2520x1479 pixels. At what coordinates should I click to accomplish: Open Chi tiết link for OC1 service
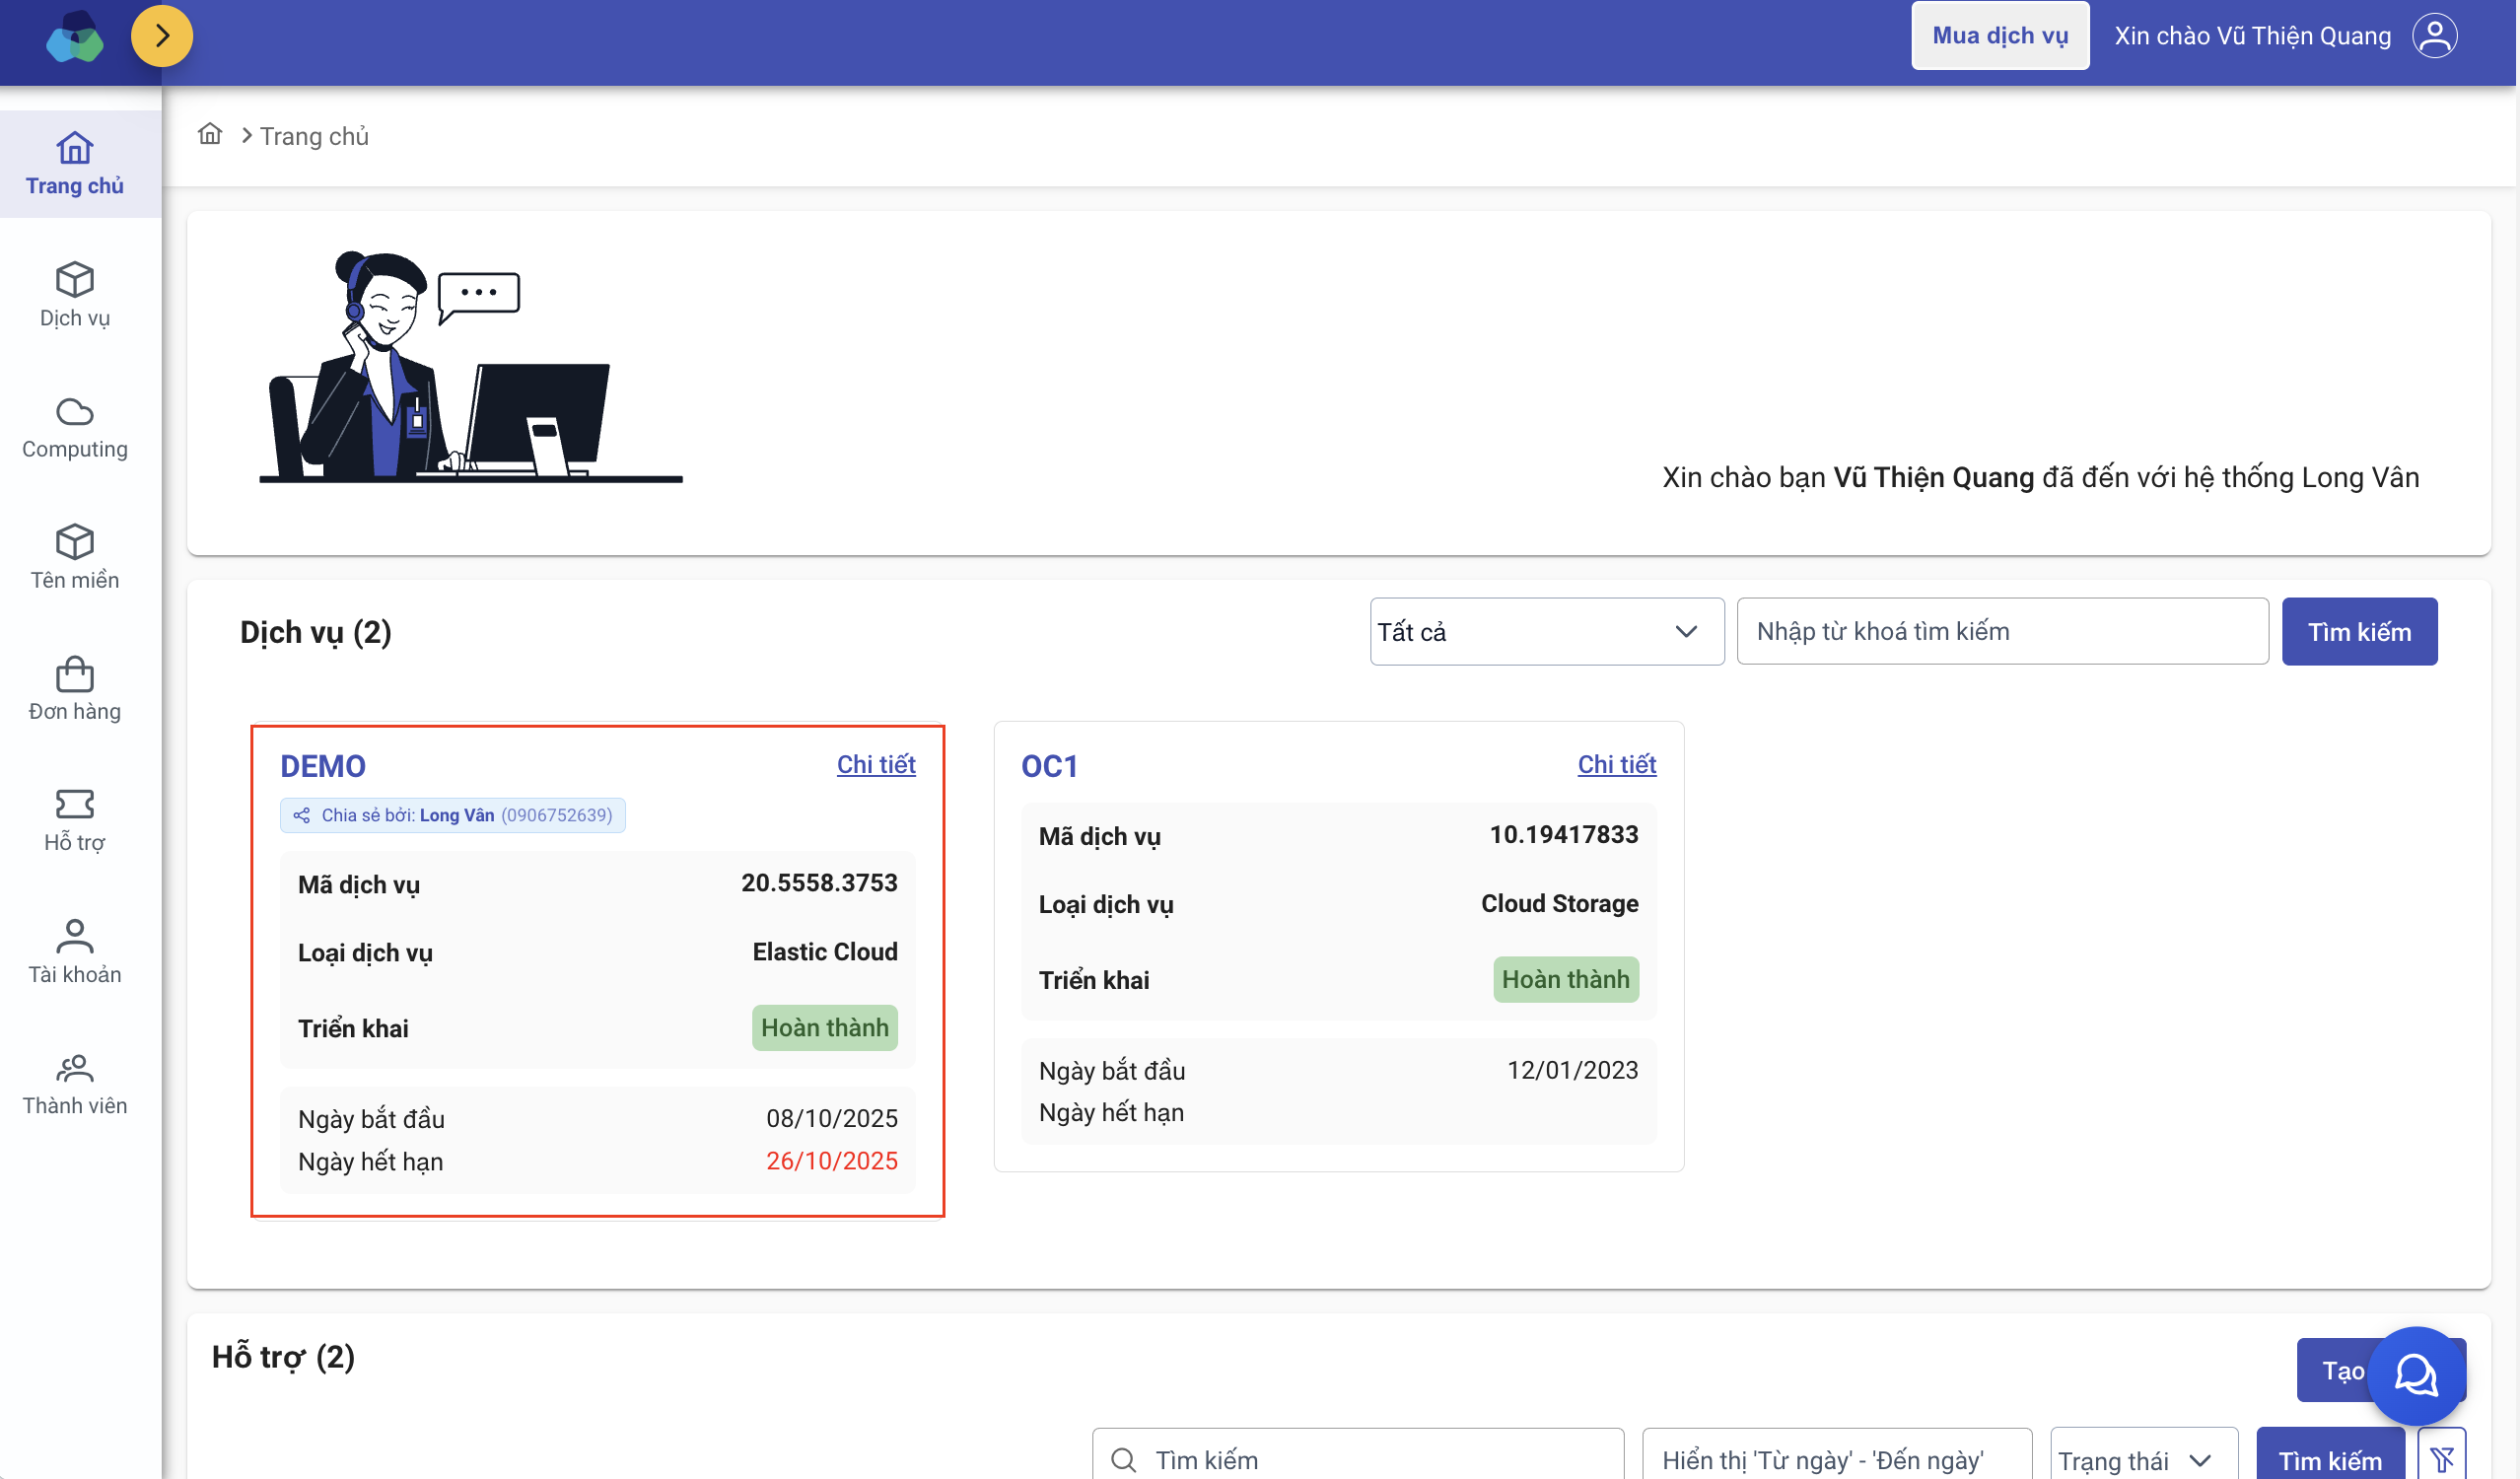1615,764
